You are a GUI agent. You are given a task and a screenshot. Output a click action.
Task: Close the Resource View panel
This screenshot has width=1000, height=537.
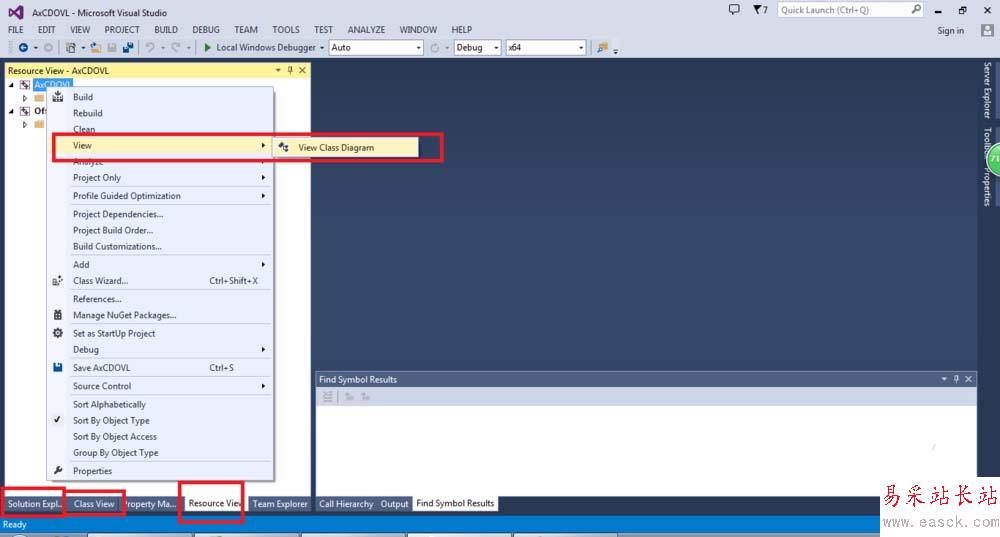[x=302, y=70]
